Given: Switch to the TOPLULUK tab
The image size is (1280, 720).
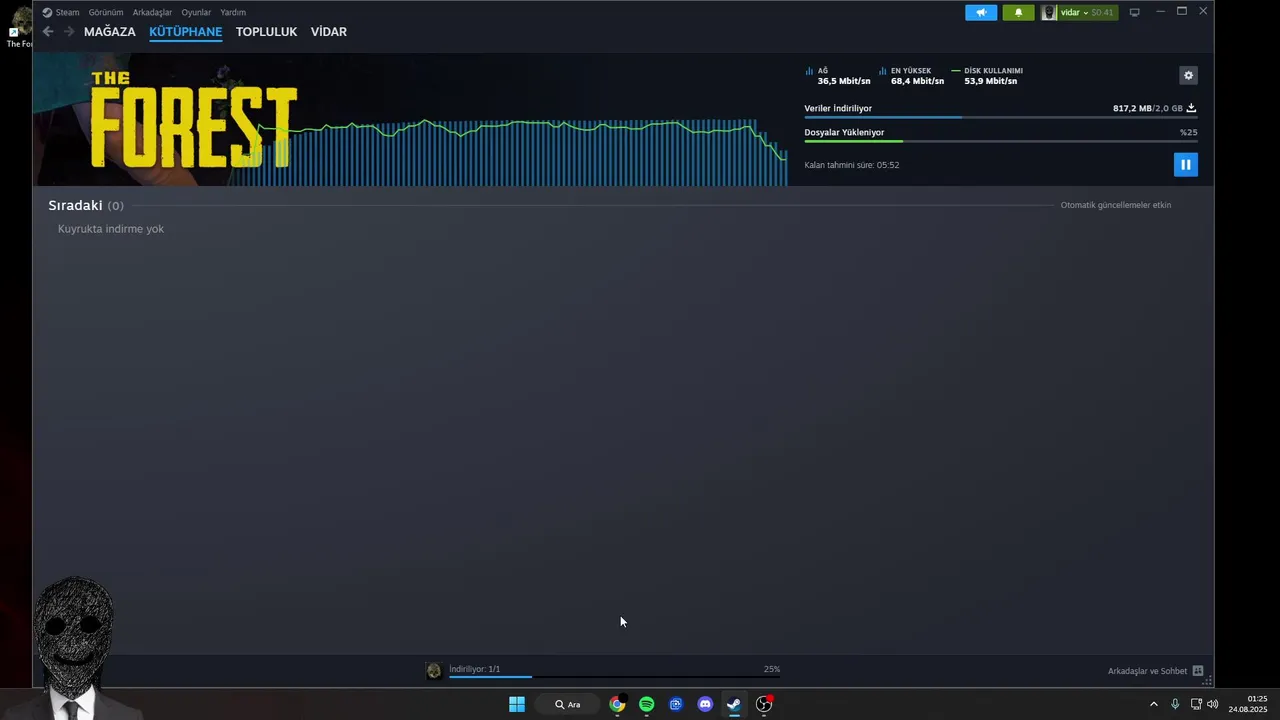Looking at the screenshot, I should [266, 32].
